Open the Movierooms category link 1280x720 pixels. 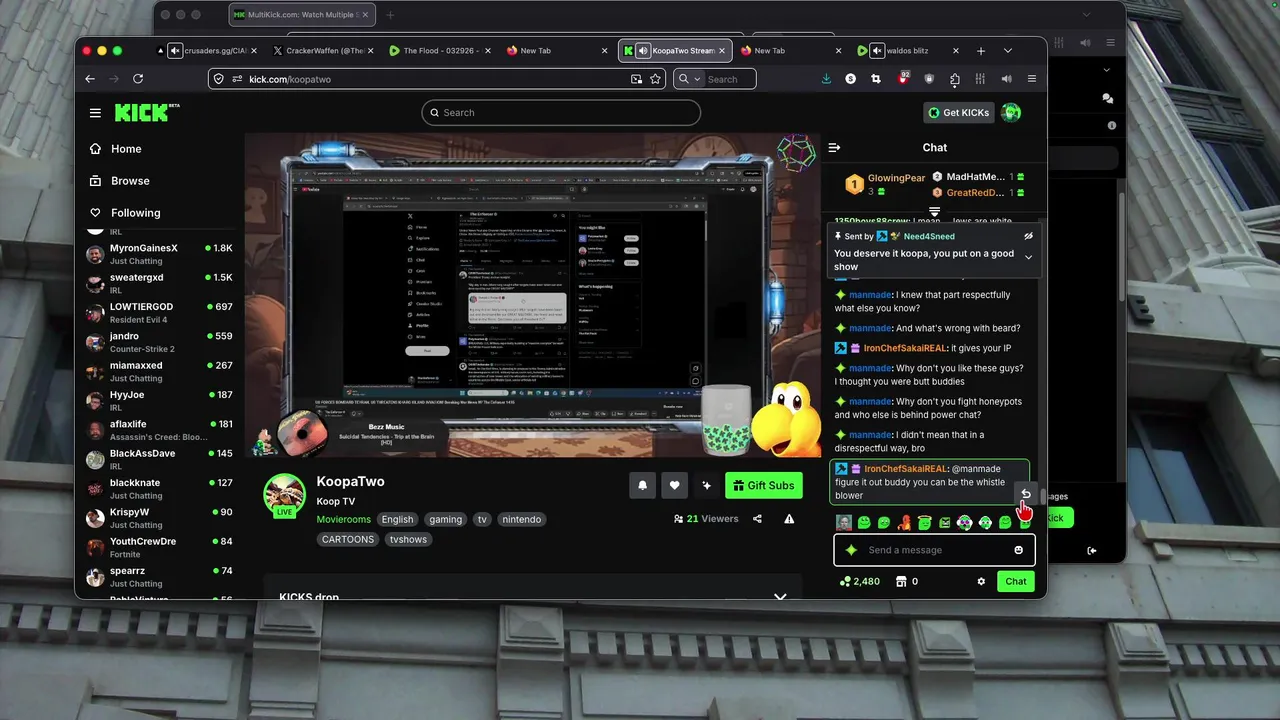pyautogui.click(x=344, y=519)
